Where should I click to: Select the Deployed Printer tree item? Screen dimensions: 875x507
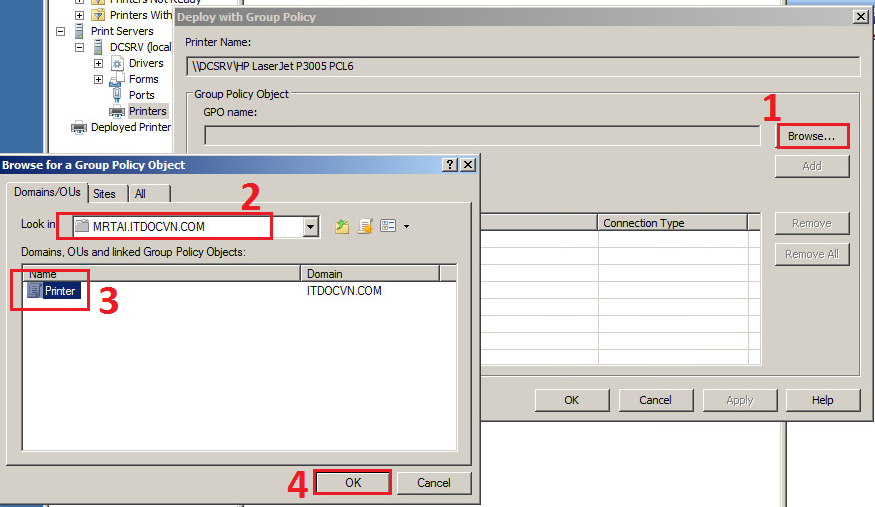[x=131, y=127]
